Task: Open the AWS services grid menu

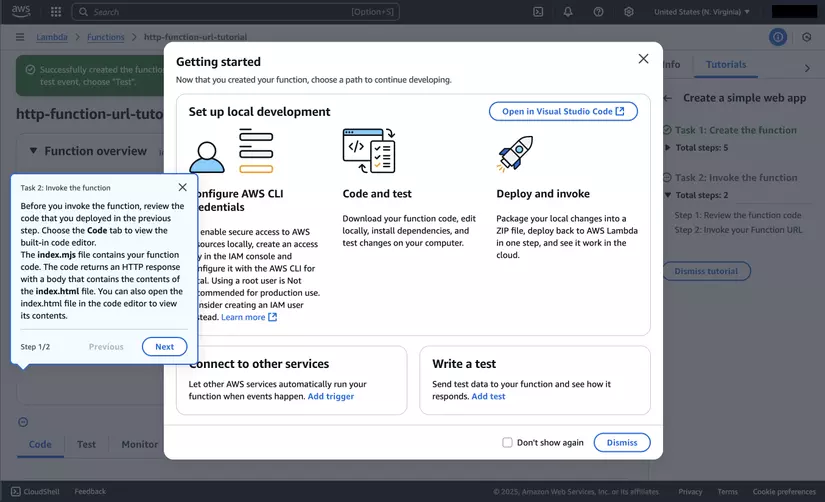Action: click(56, 12)
